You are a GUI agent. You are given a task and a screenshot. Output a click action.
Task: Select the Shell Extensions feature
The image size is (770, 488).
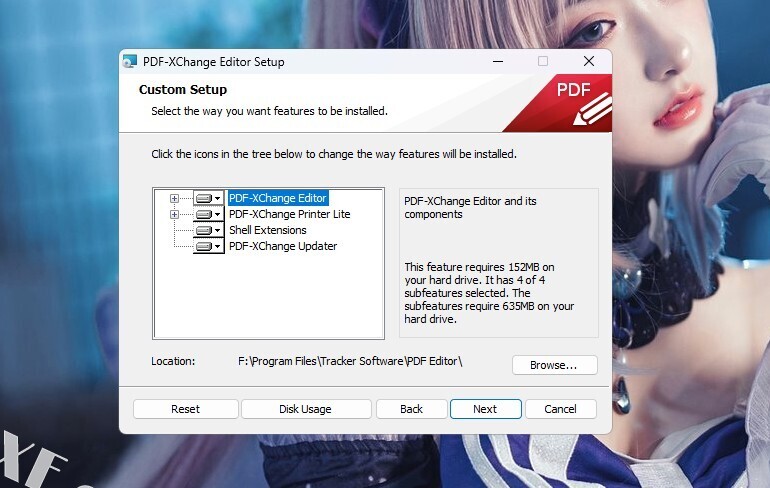tap(268, 230)
